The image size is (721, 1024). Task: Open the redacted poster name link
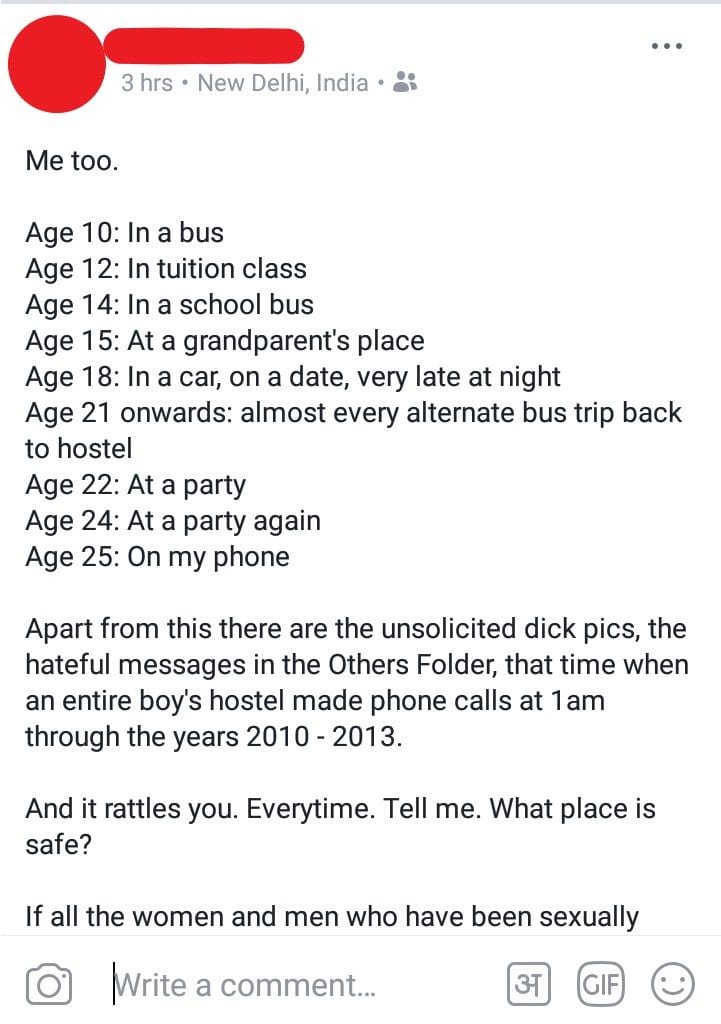(x=203, y=45)
